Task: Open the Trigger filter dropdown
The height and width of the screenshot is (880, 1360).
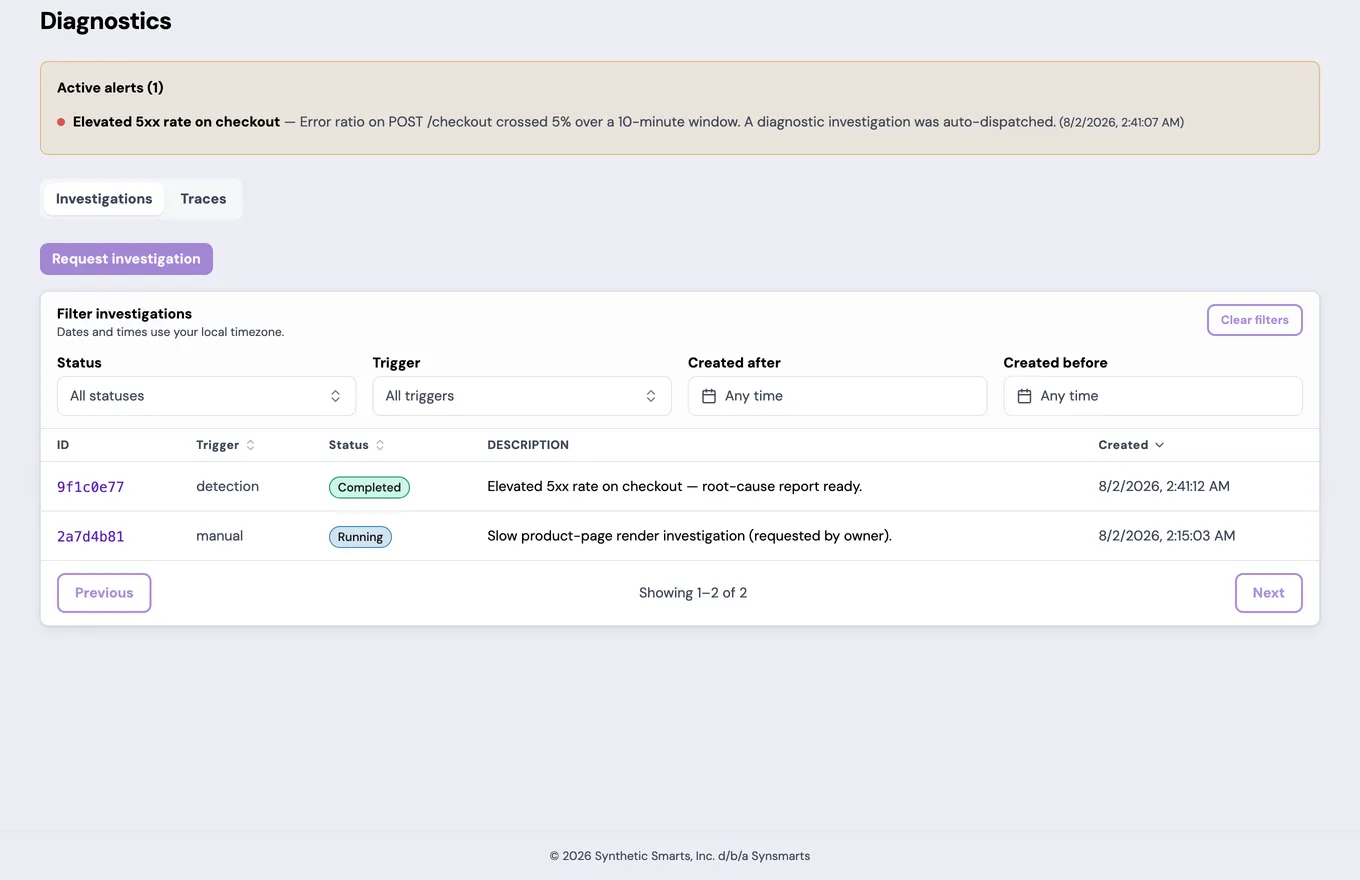Action: [x=522, y=396]
